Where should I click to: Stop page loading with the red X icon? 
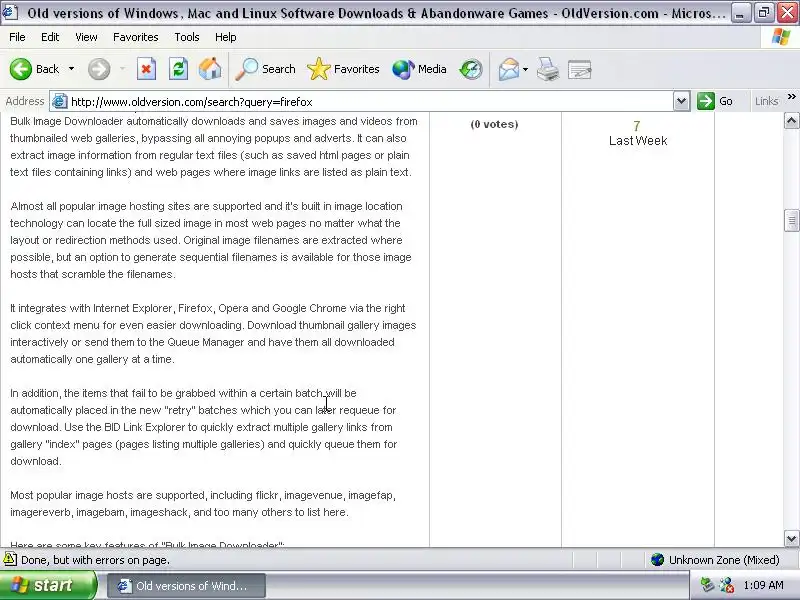point(146,69)
